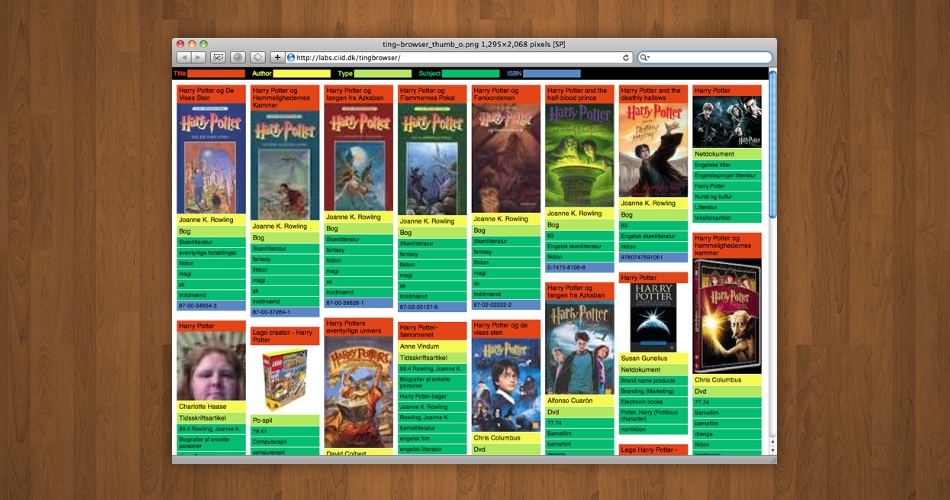Open the Flammernes Pokal book cover
Viewport: 950px width, 500px height.
432,159
